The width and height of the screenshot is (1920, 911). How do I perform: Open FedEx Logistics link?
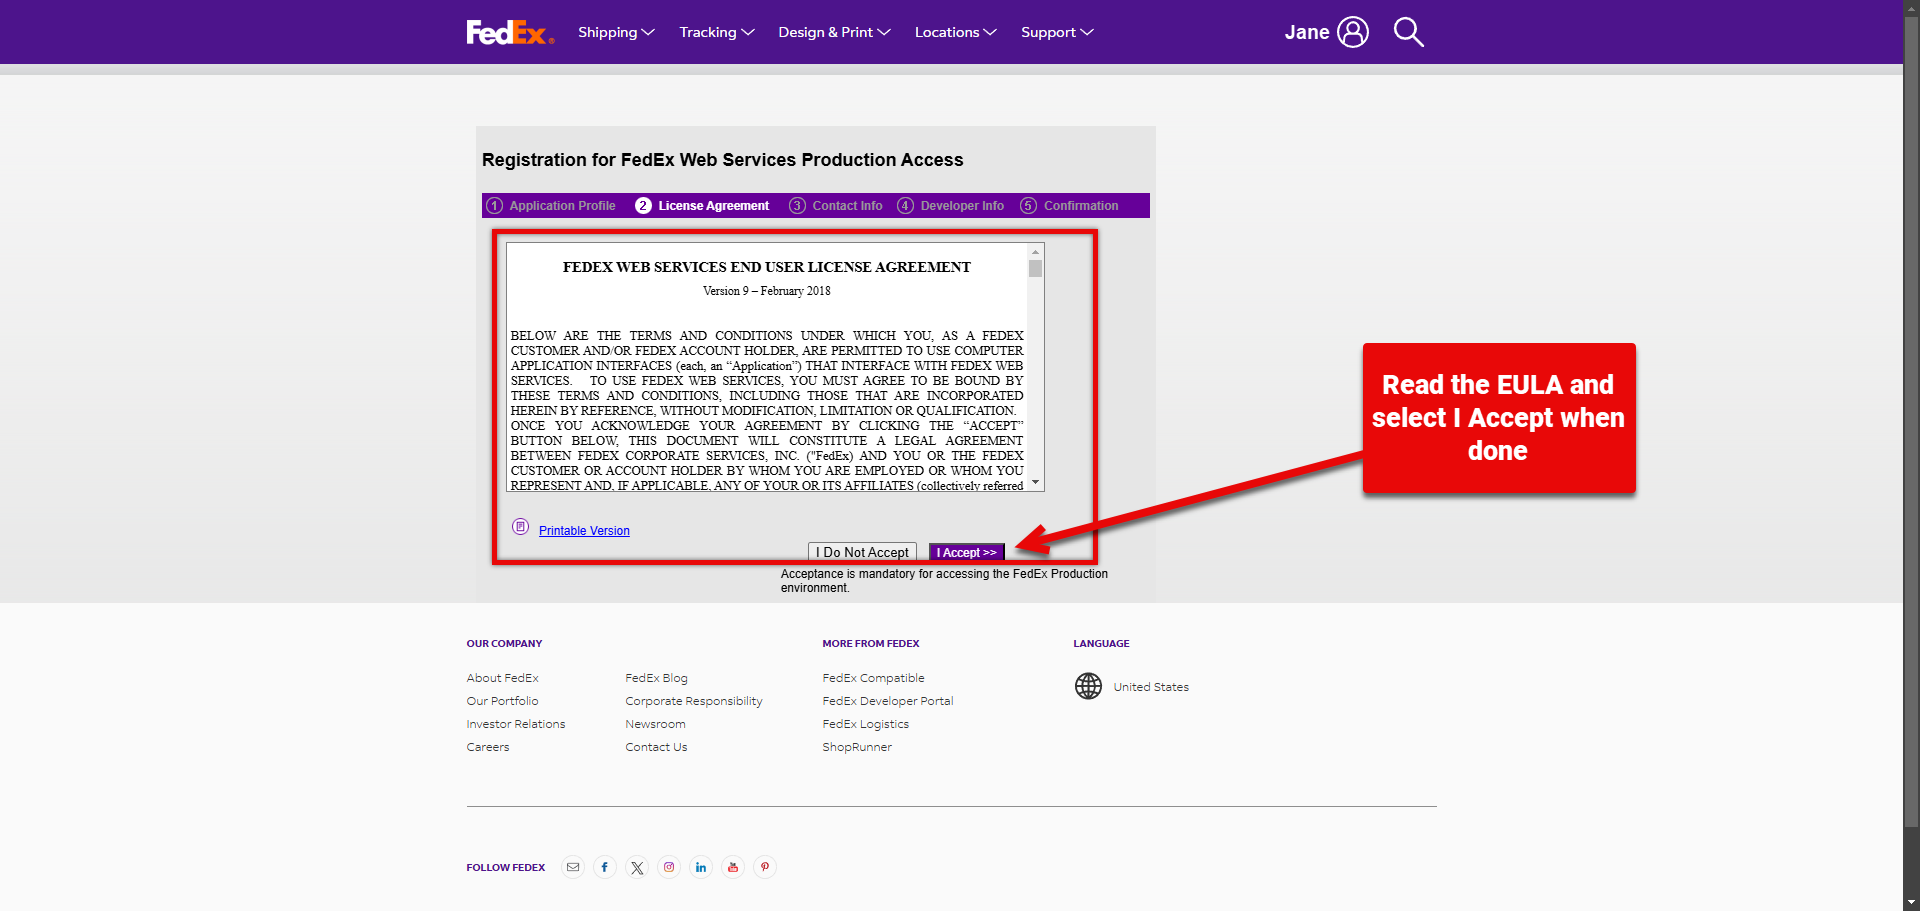[866, 724]
